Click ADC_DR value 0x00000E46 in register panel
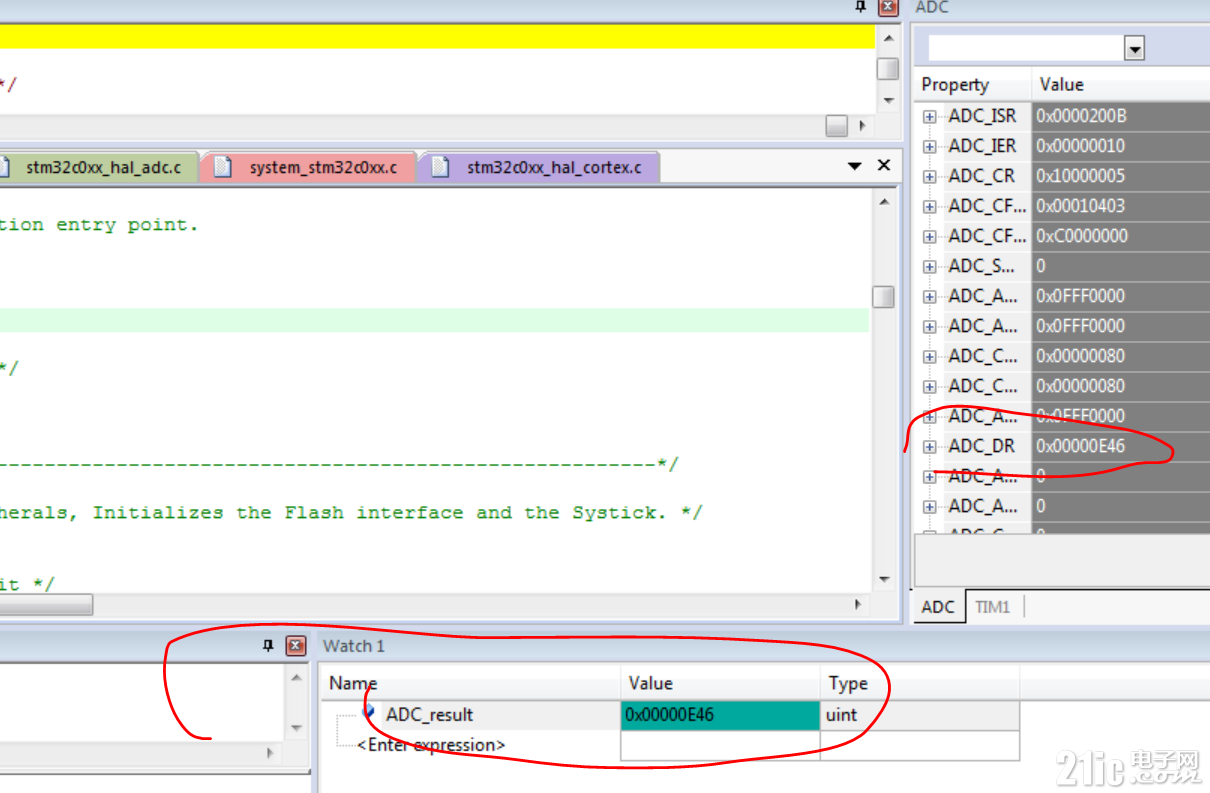The image size is (1210, 793). [1081, 446]
